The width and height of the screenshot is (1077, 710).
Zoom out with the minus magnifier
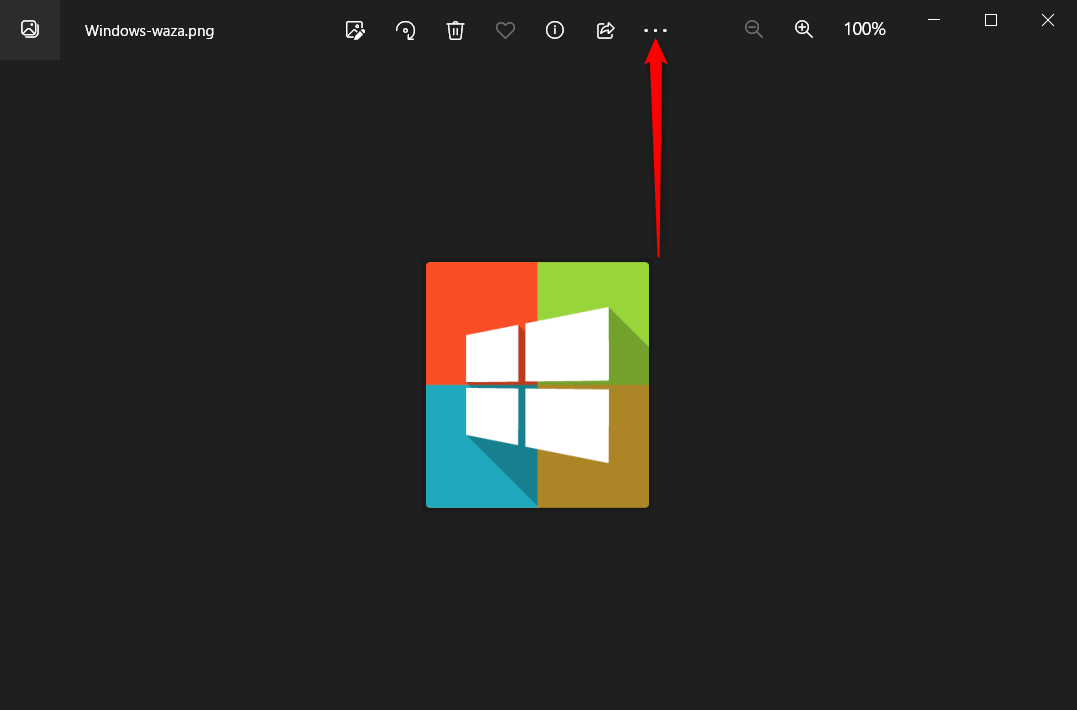[x=754, y=30]
